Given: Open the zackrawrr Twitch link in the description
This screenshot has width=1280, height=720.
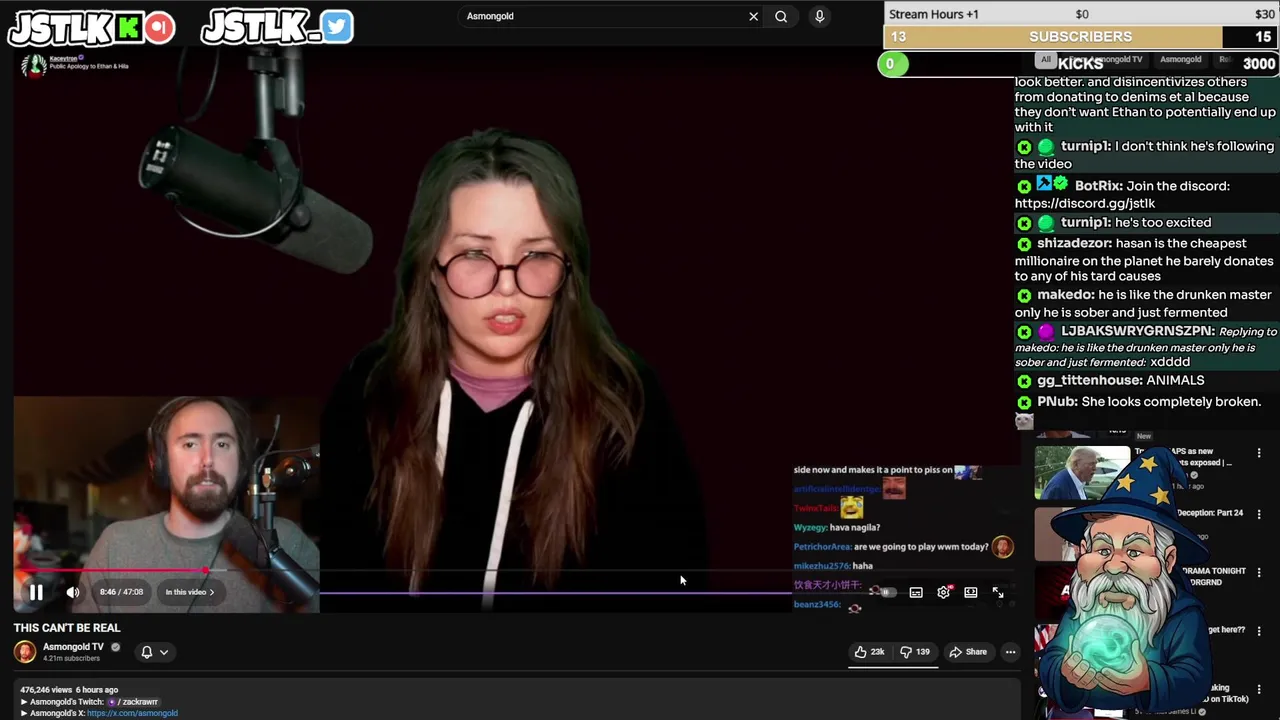Looking at the screenshot, I should (133, 702).
